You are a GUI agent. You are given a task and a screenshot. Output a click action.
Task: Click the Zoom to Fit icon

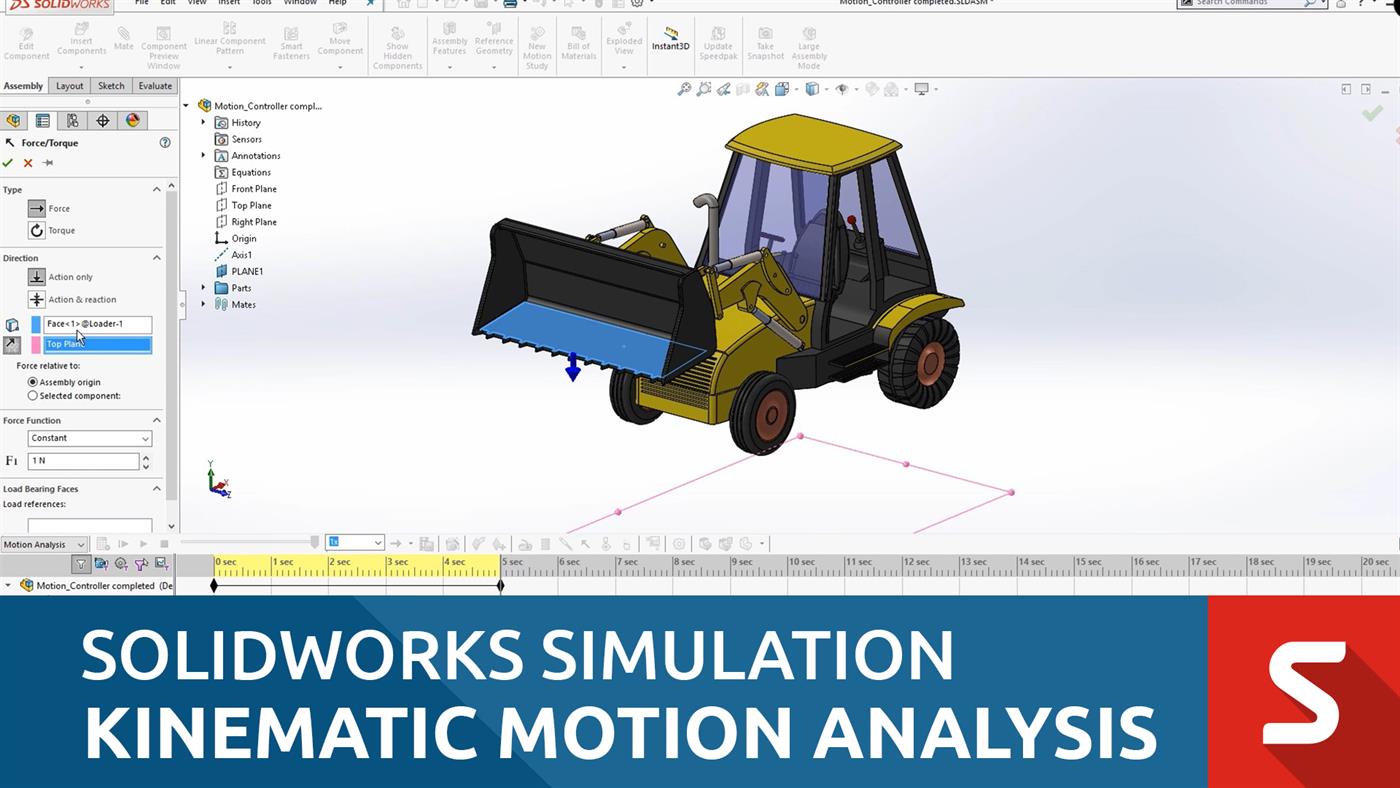pos(686,89)
